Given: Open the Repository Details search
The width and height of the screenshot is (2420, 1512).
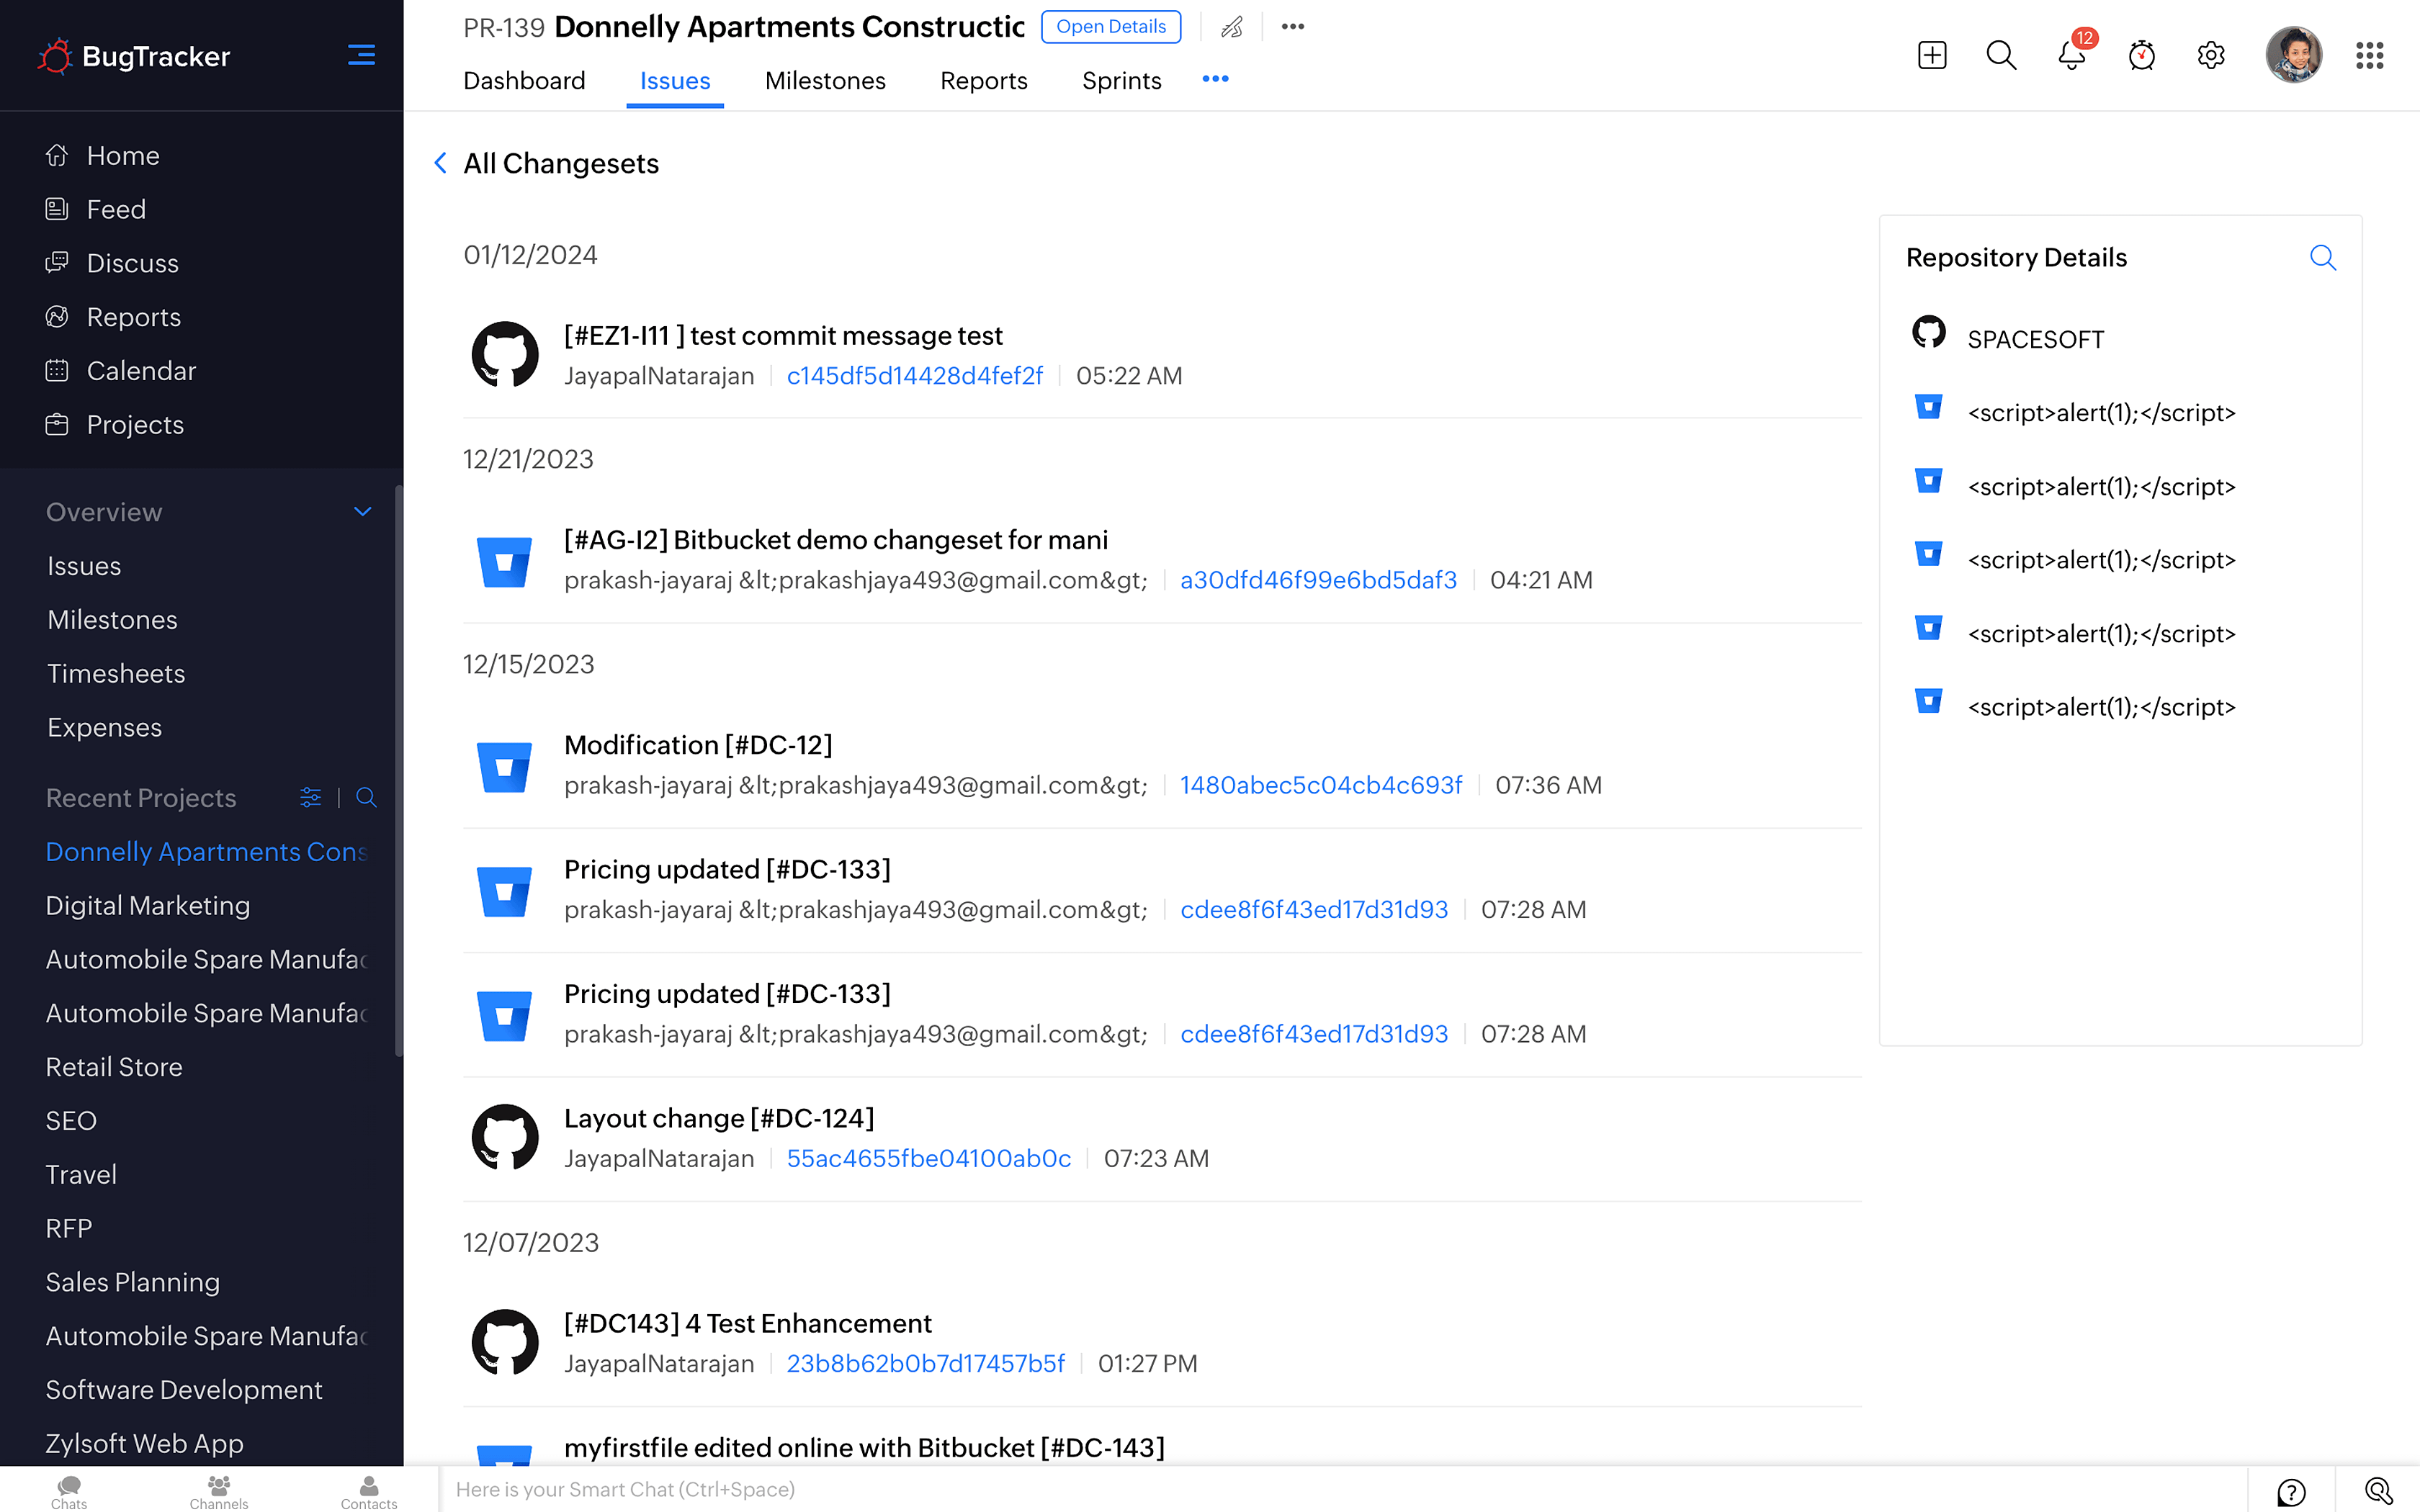Looking at the screenshot, I should (x=2324, y=257).
